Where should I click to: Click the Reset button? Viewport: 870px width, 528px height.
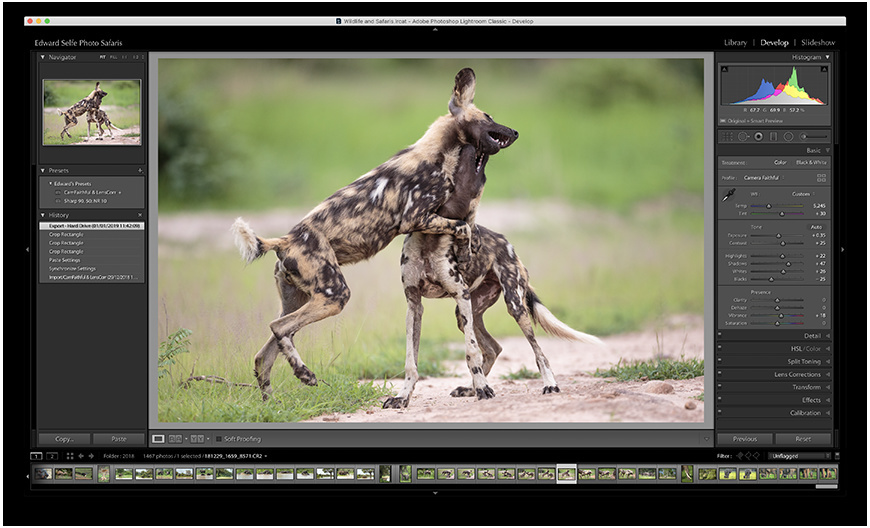pos(803,439)
